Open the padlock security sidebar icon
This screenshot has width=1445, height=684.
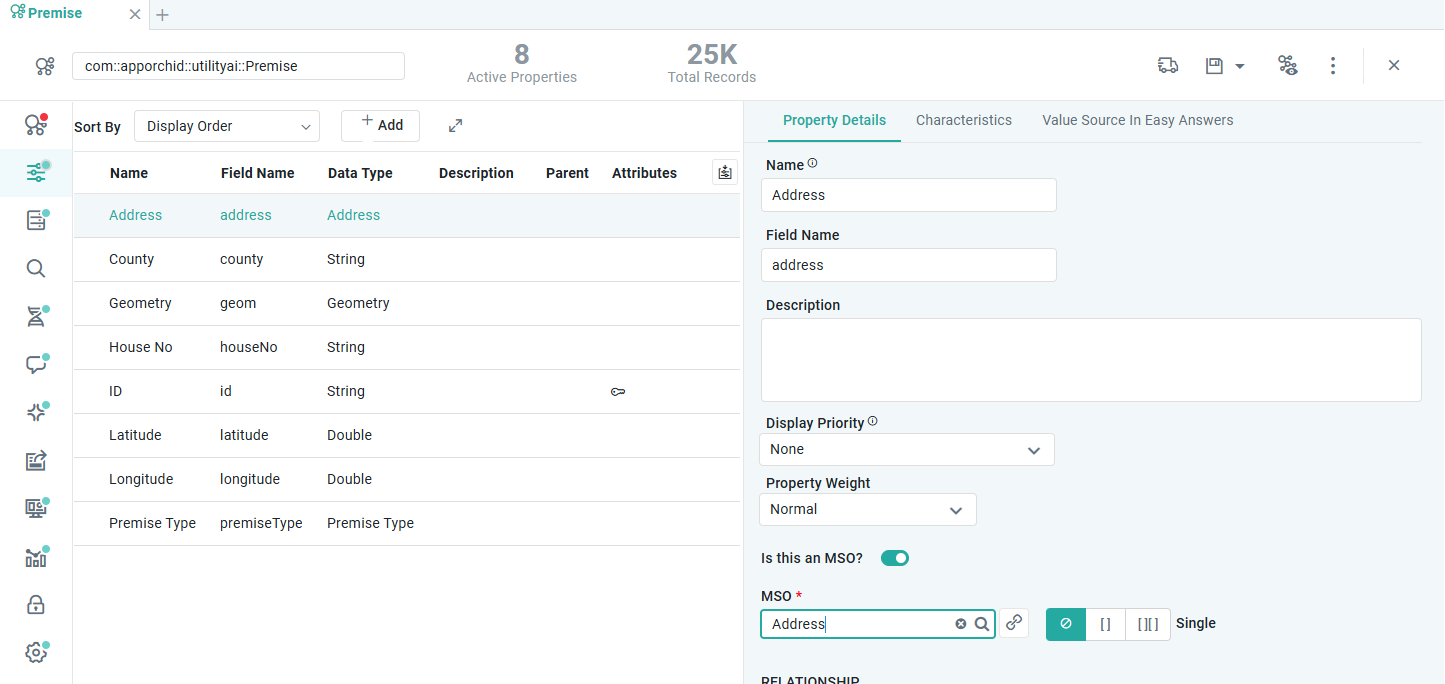pos(36,605)
